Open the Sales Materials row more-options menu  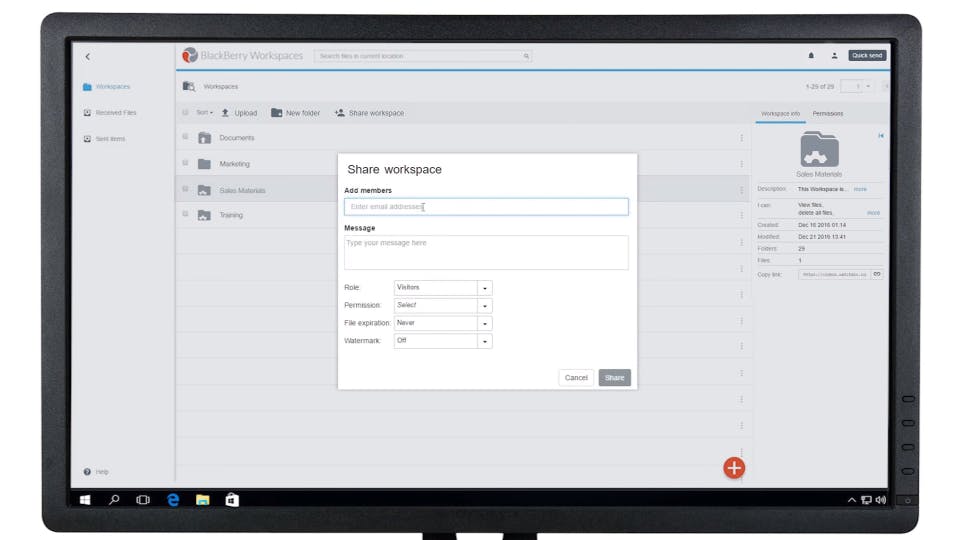(741, 190)
